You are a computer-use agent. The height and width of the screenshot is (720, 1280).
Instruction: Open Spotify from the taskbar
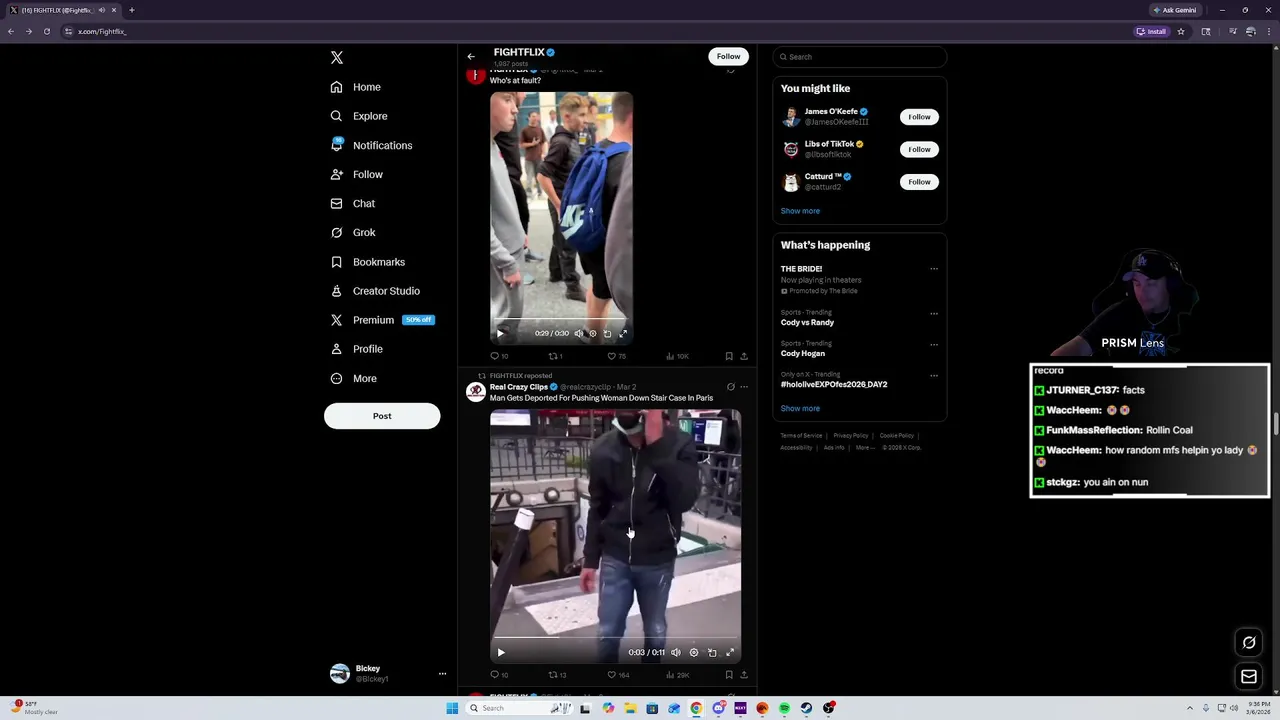coord(784,708)
